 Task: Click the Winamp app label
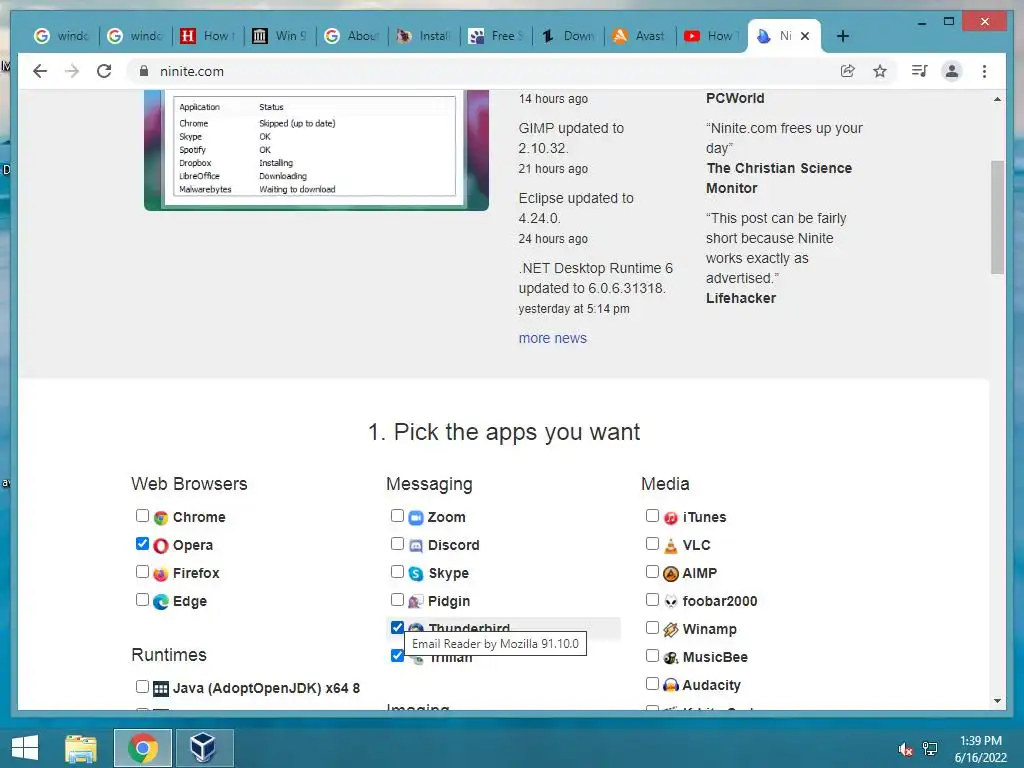[x=709, y=630]
